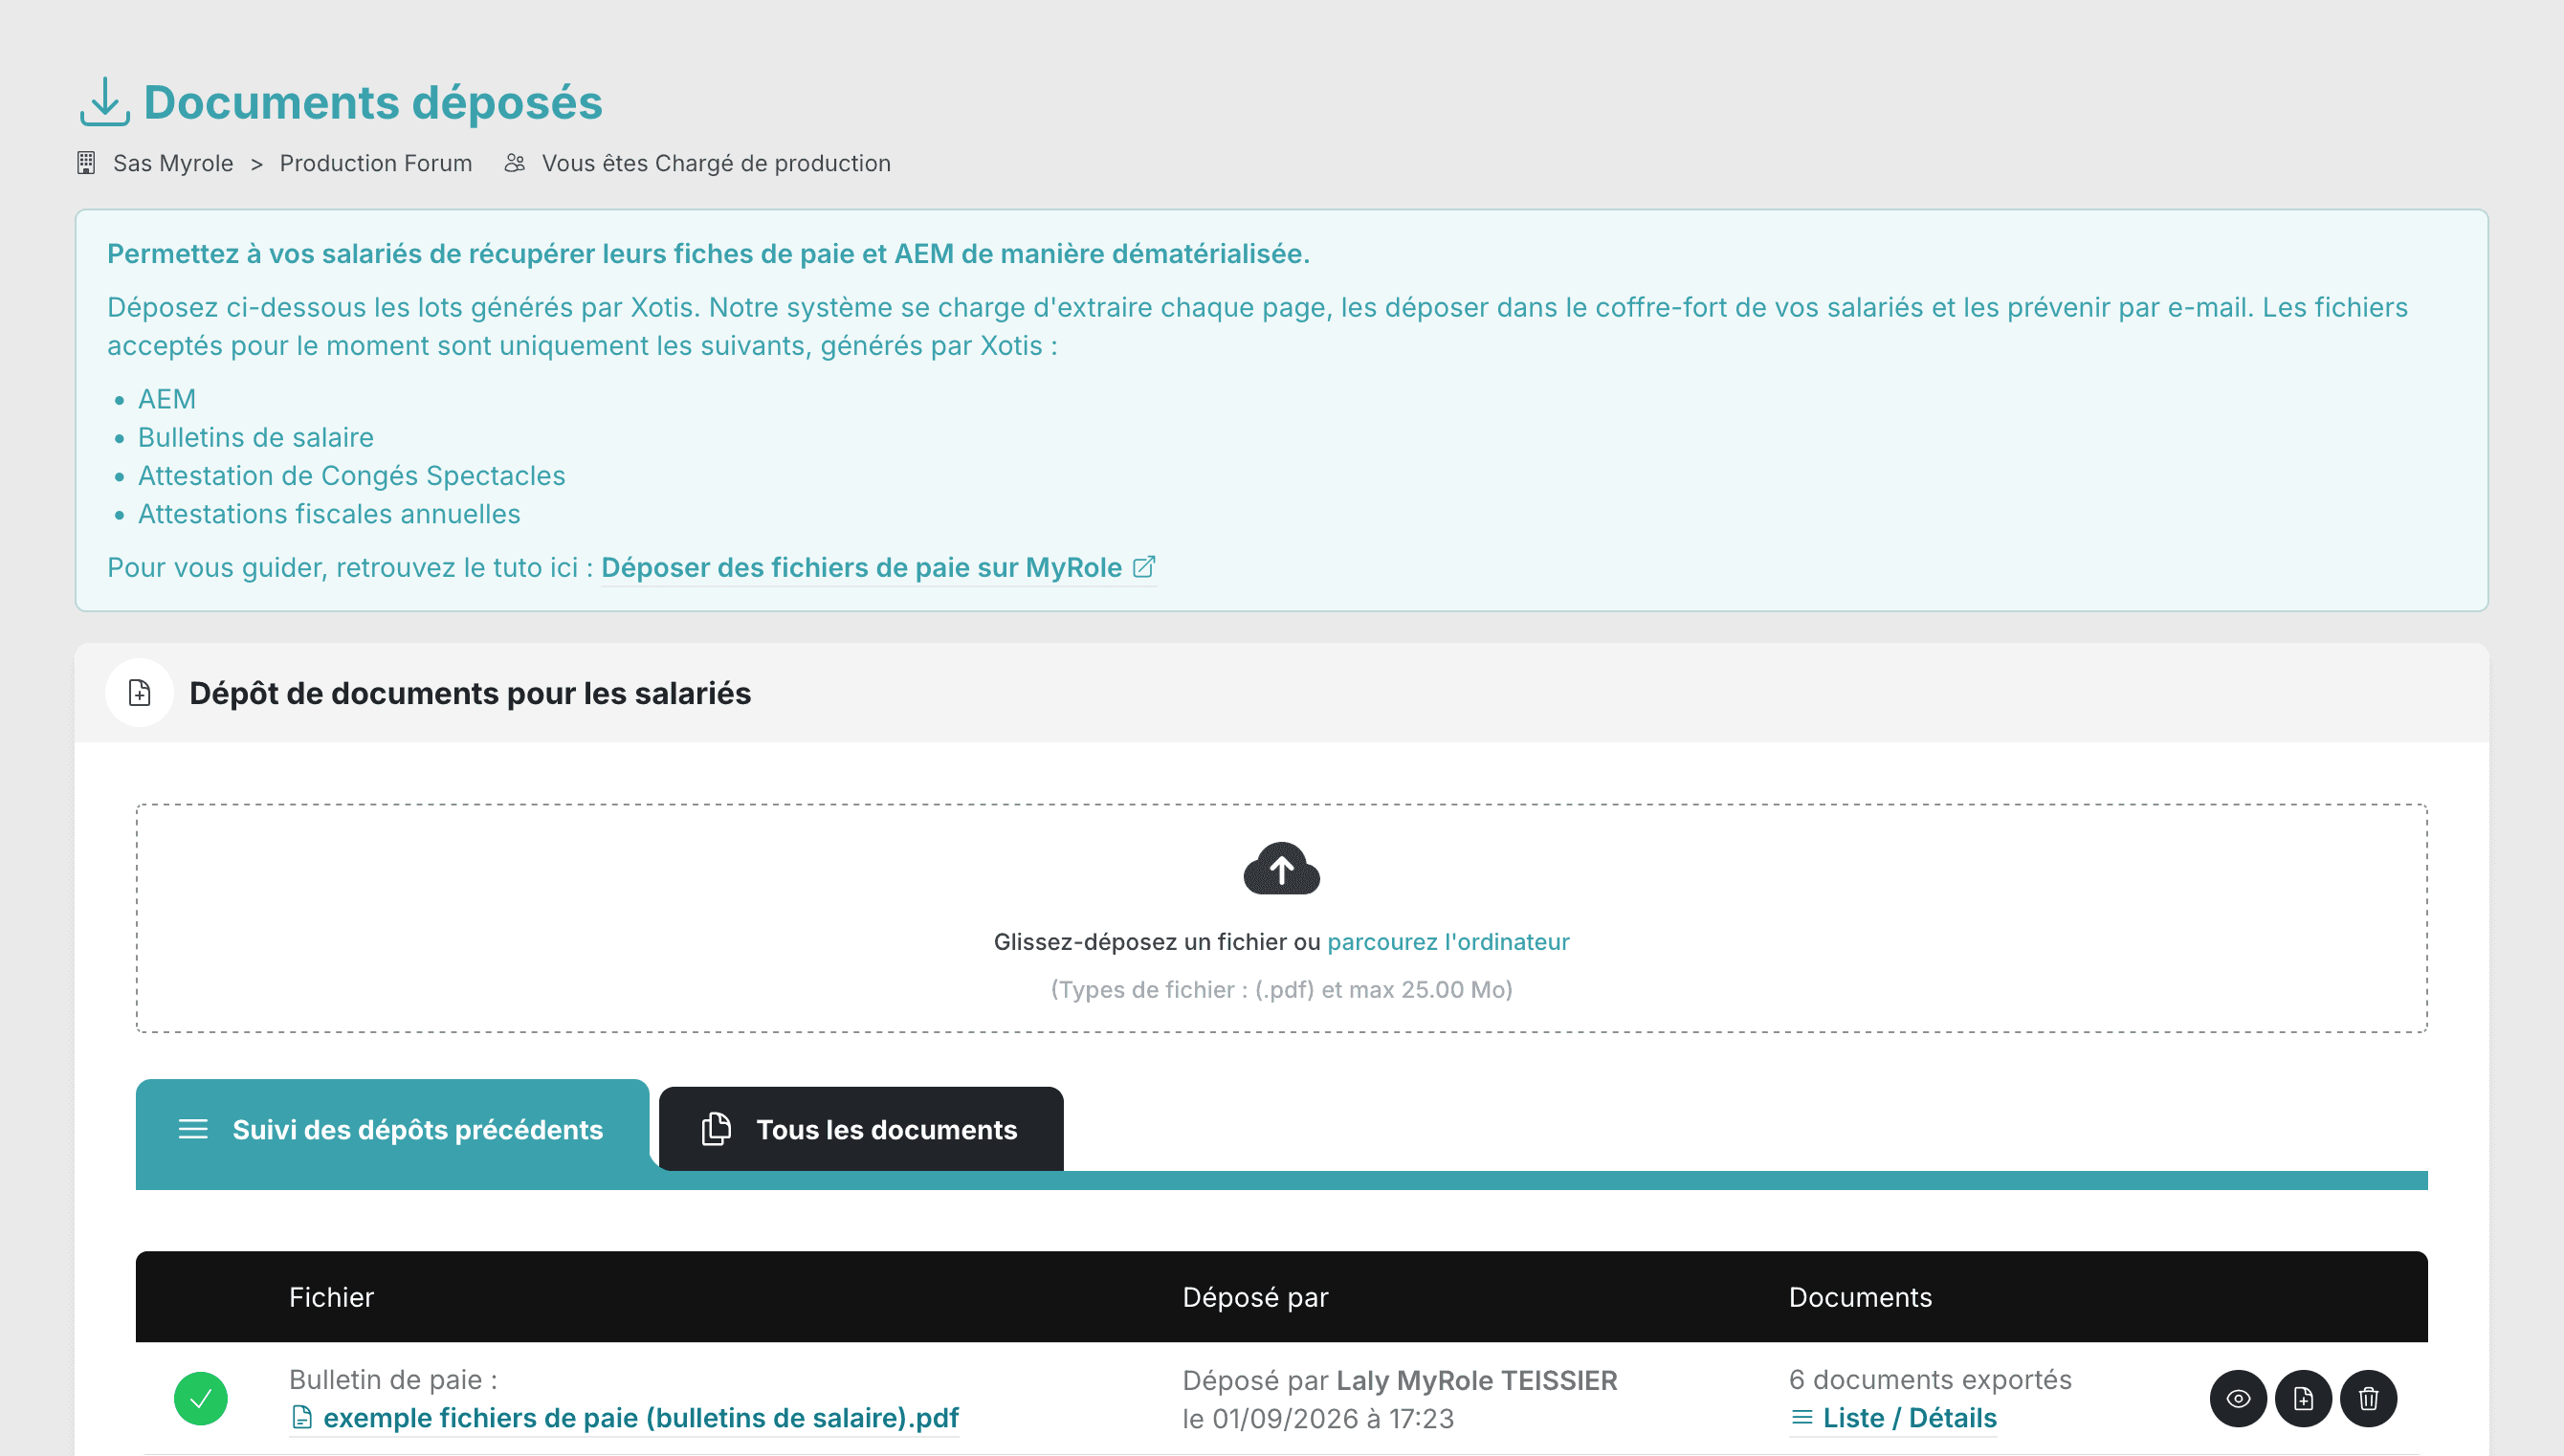Open Suivi des dépôts précédents tab

coord(392,1129)
